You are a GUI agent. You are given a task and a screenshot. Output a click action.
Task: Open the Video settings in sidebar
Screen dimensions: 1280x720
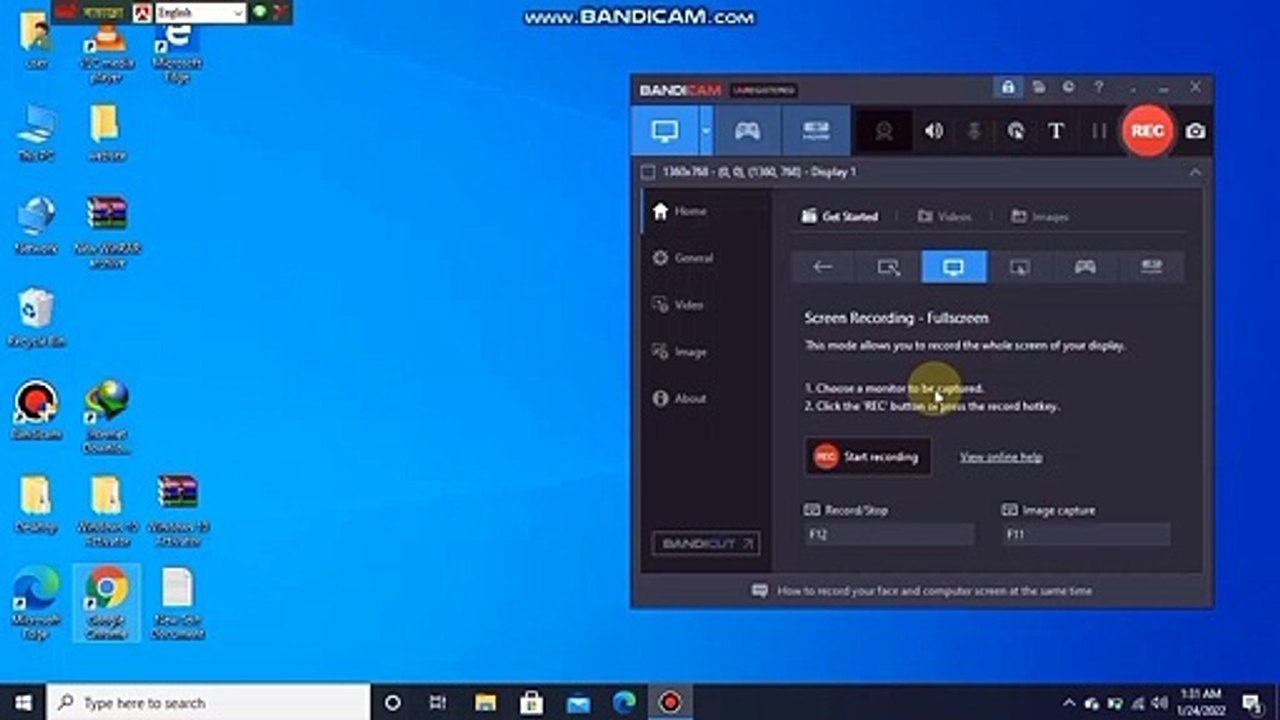click(x=704, y=305)
